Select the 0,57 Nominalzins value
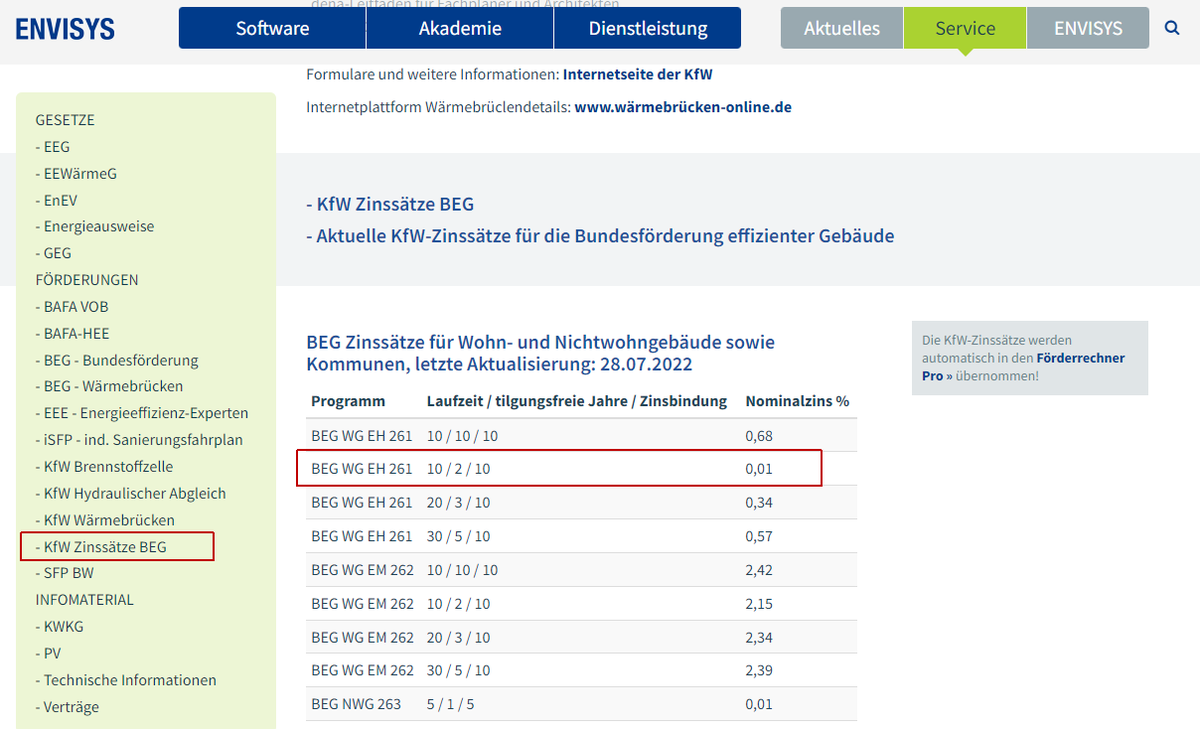The image size is (1200, 729). (x=759, y=536)
